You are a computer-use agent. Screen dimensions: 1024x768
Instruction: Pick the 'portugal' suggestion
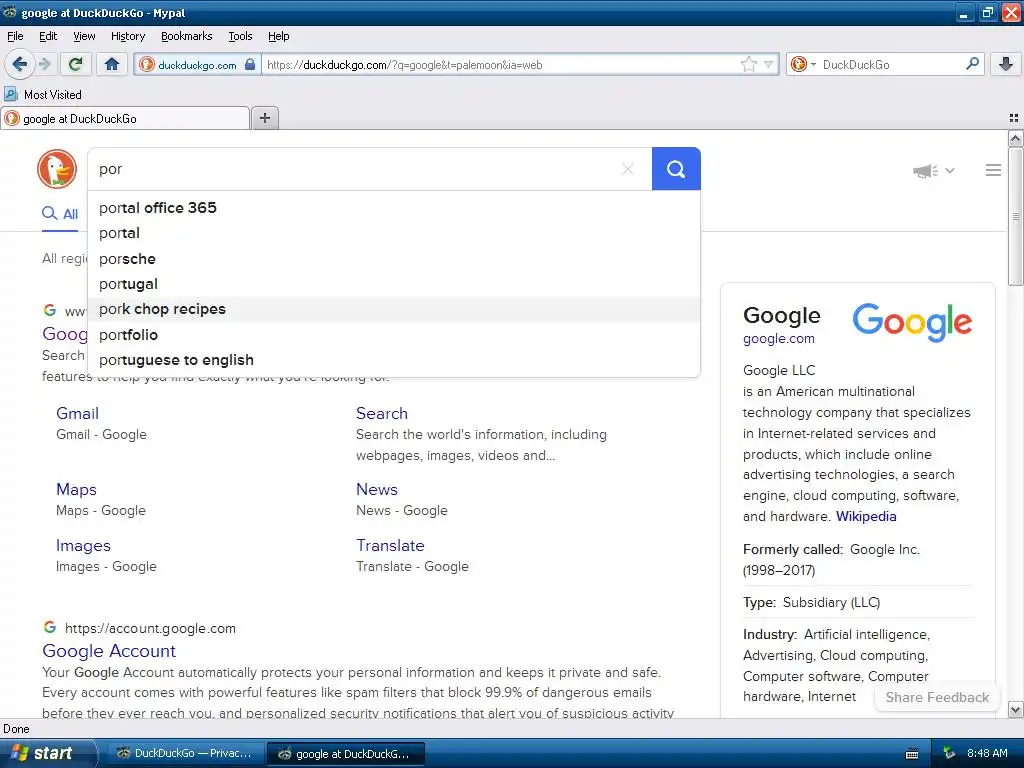(394, 284)
